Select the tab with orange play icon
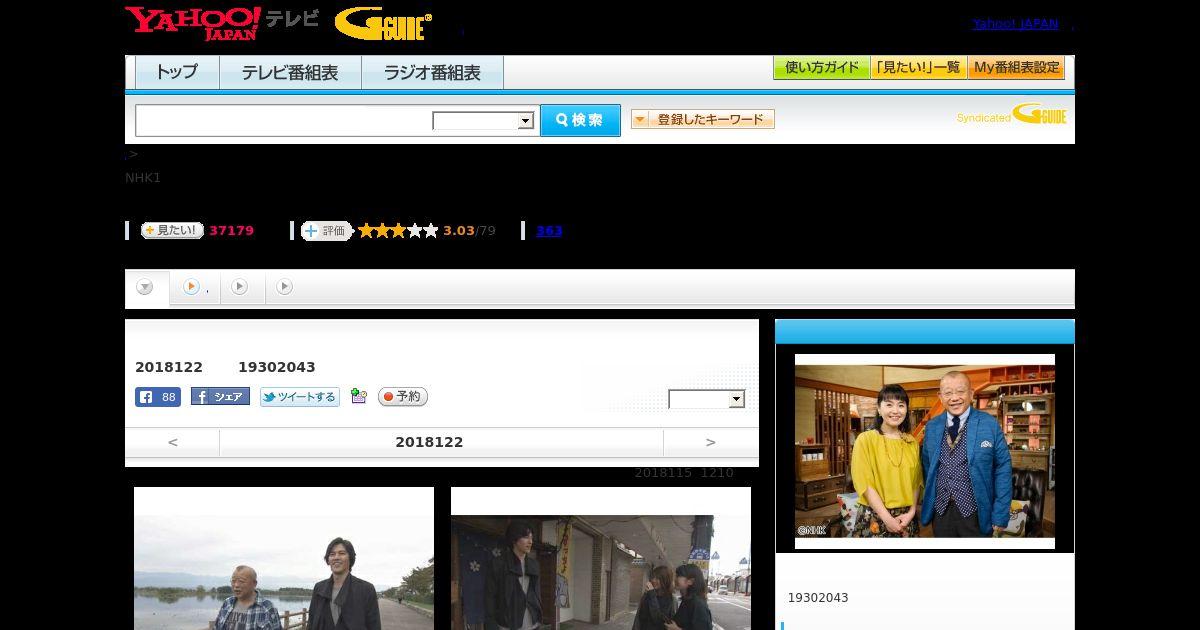Image resolution: width=1200 pixels, height=630 pixels. tap(194, 287)
